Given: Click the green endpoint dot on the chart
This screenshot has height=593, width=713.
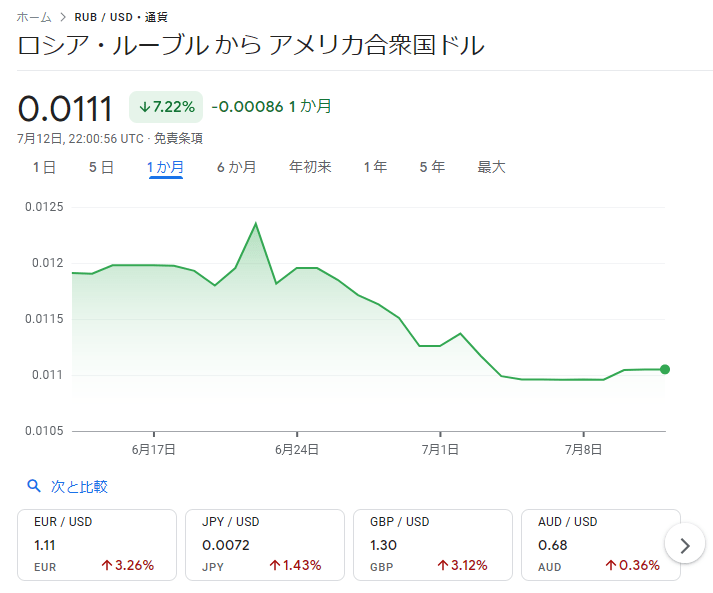Looking at the screenshot, I should [x=665, y=369].
